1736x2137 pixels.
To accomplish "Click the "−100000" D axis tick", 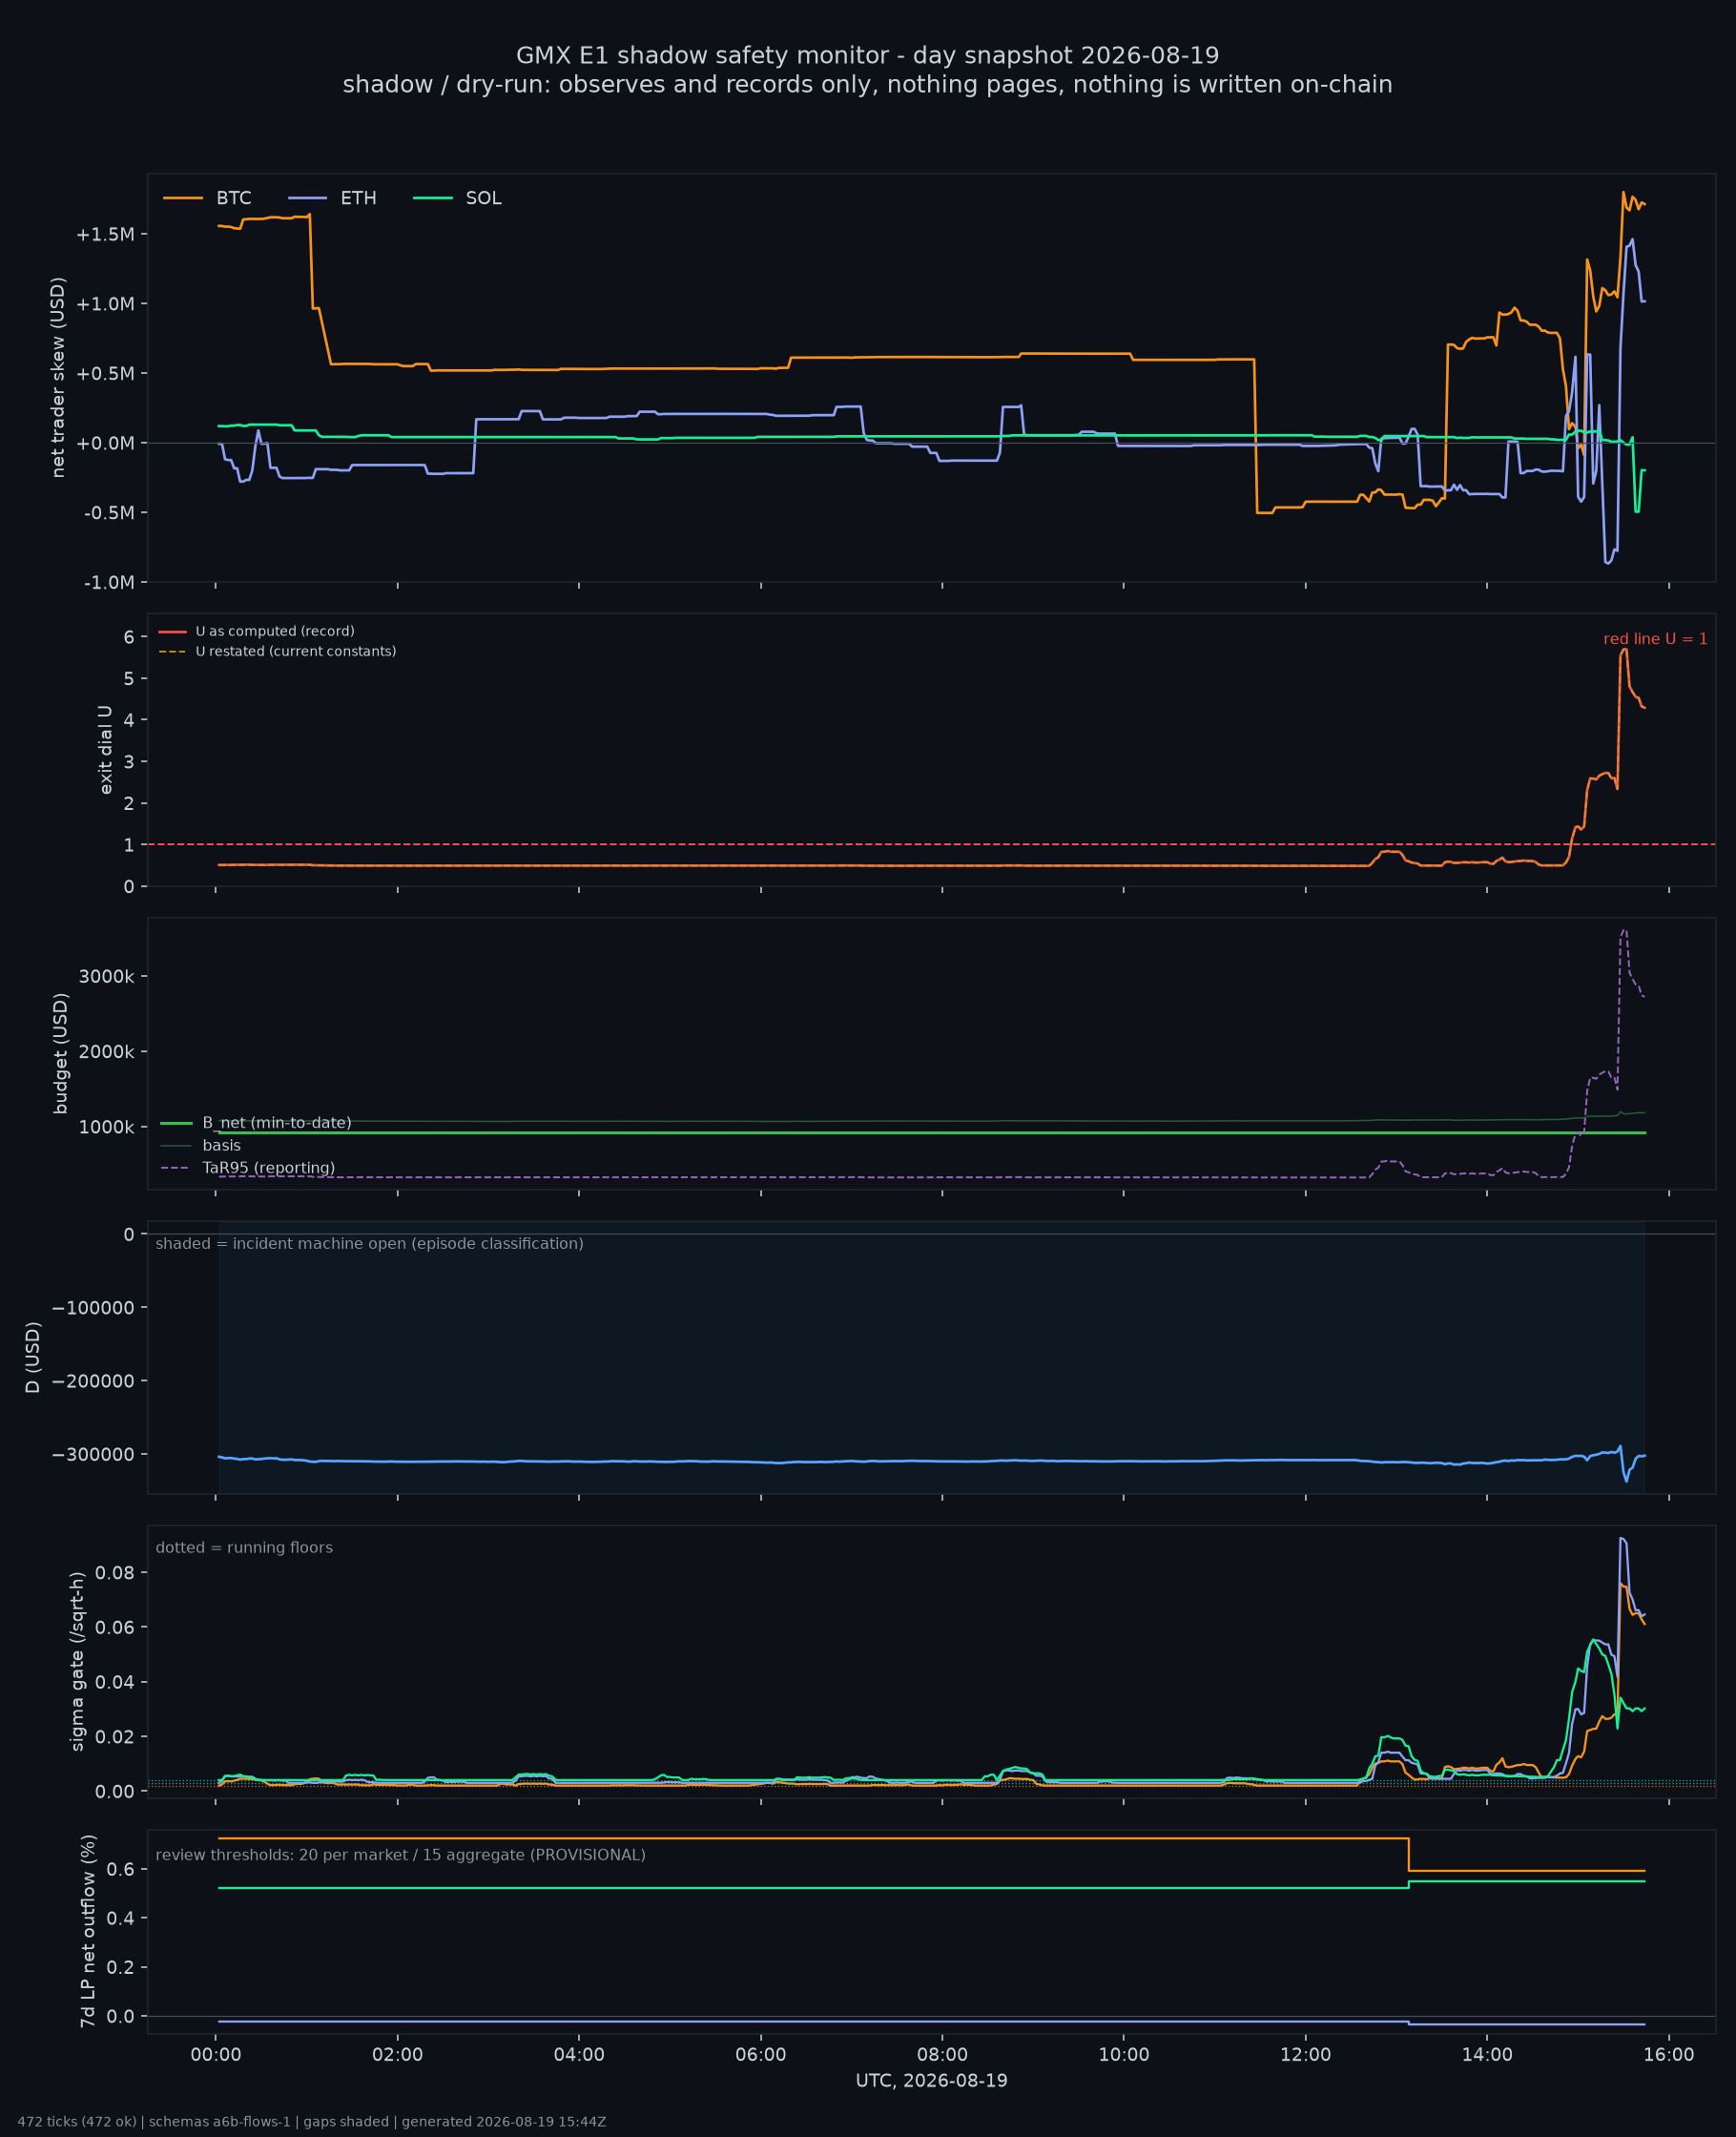I will [93, 1308].
